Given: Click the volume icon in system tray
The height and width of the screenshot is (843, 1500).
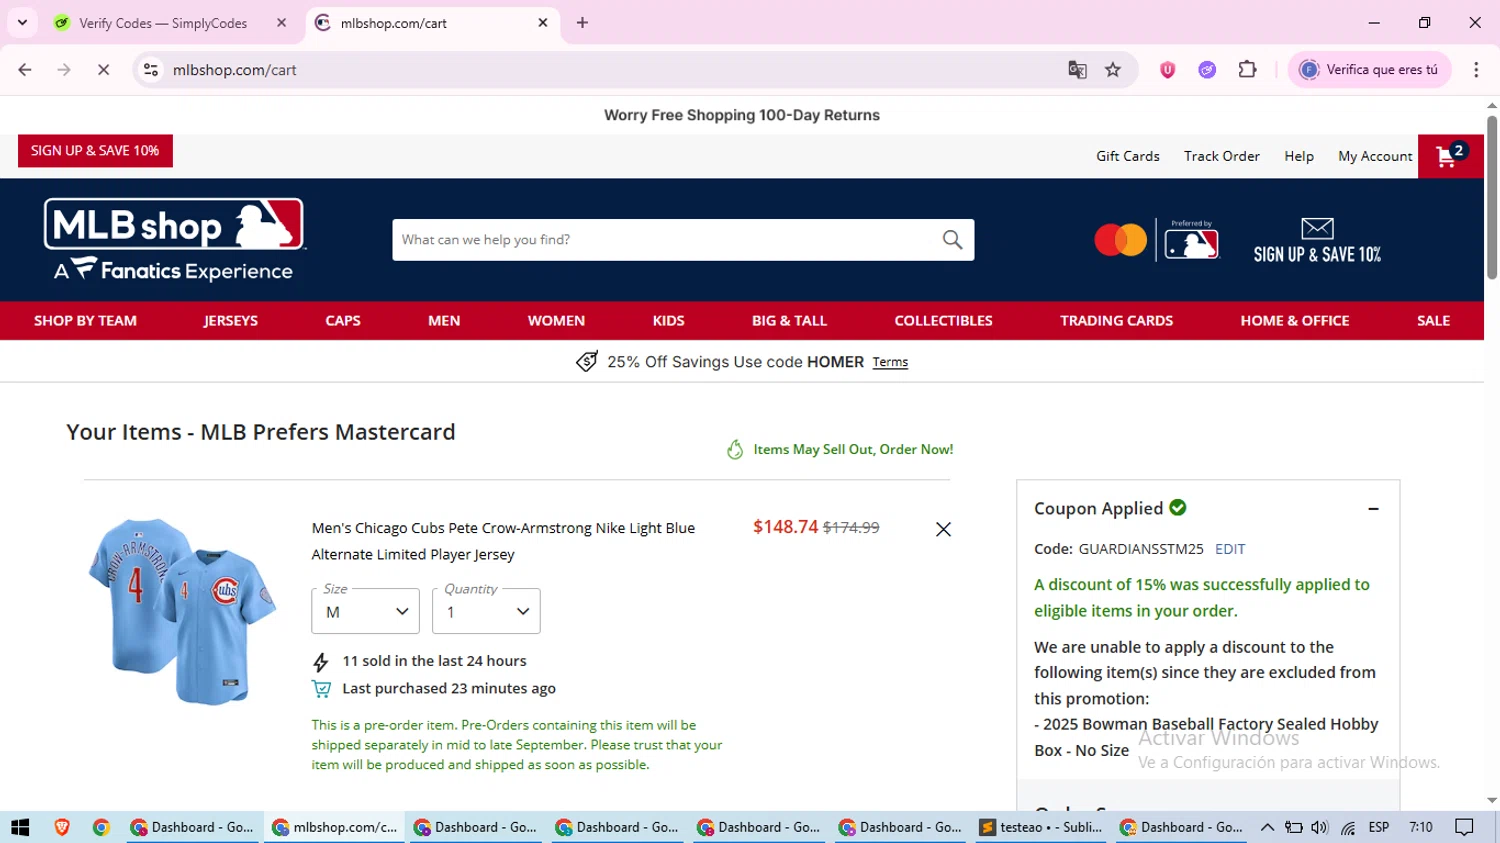Looking at the screenshot, I should (x=1320, y=827).
